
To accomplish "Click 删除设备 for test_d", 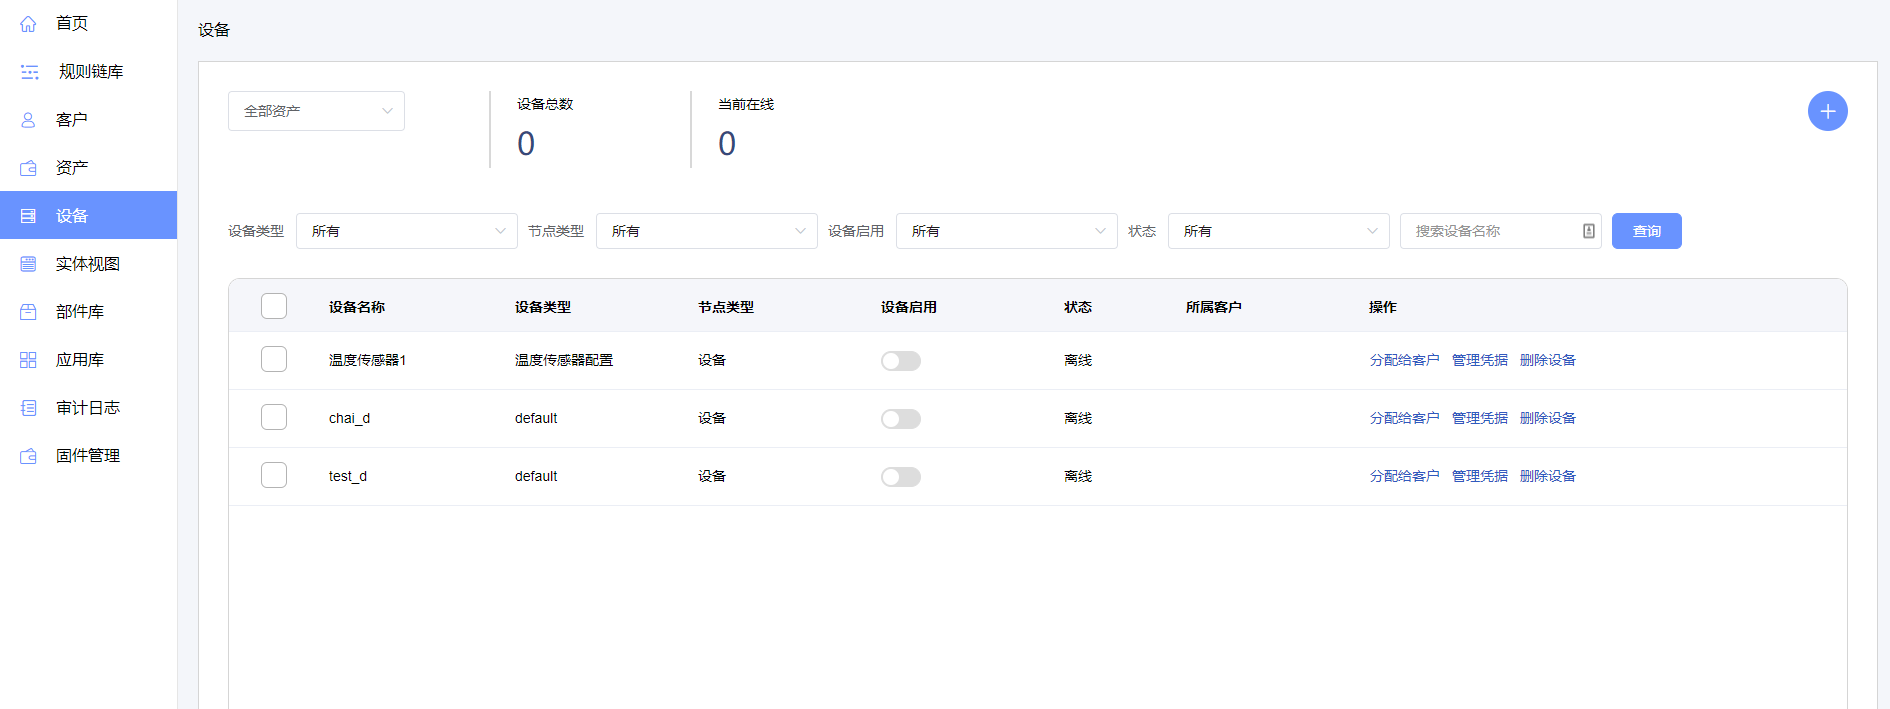I will coord(1547,476).
